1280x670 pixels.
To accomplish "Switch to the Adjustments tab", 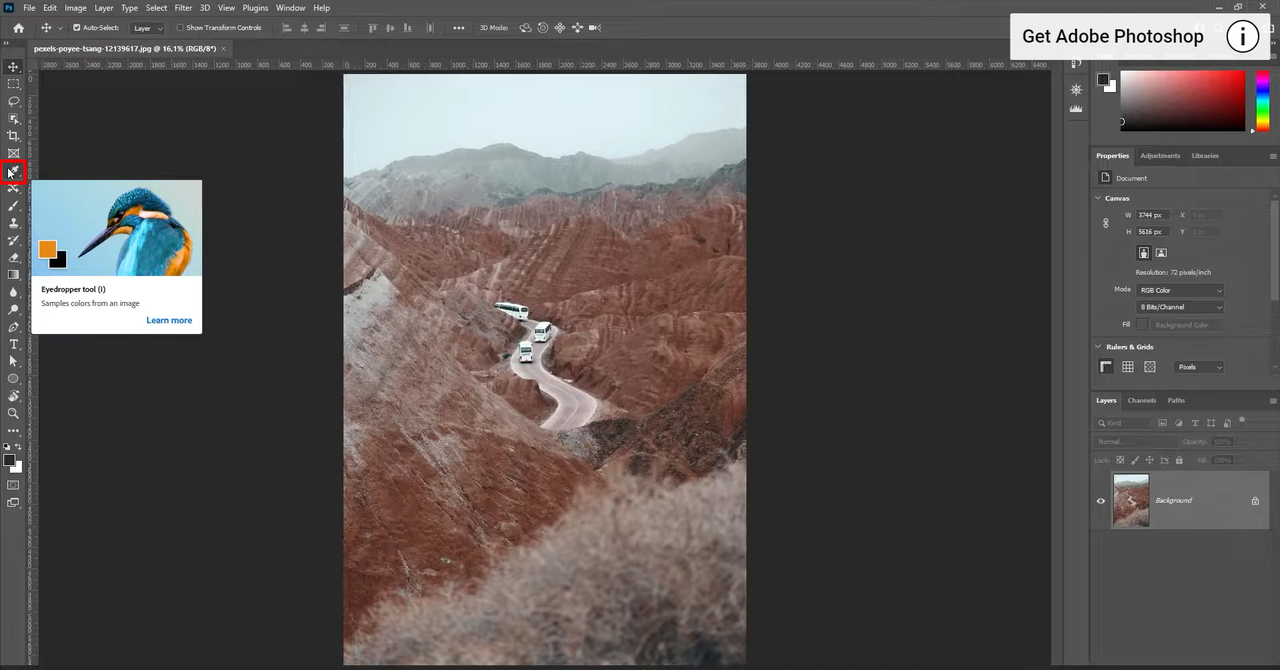I will click(1160, 156).
